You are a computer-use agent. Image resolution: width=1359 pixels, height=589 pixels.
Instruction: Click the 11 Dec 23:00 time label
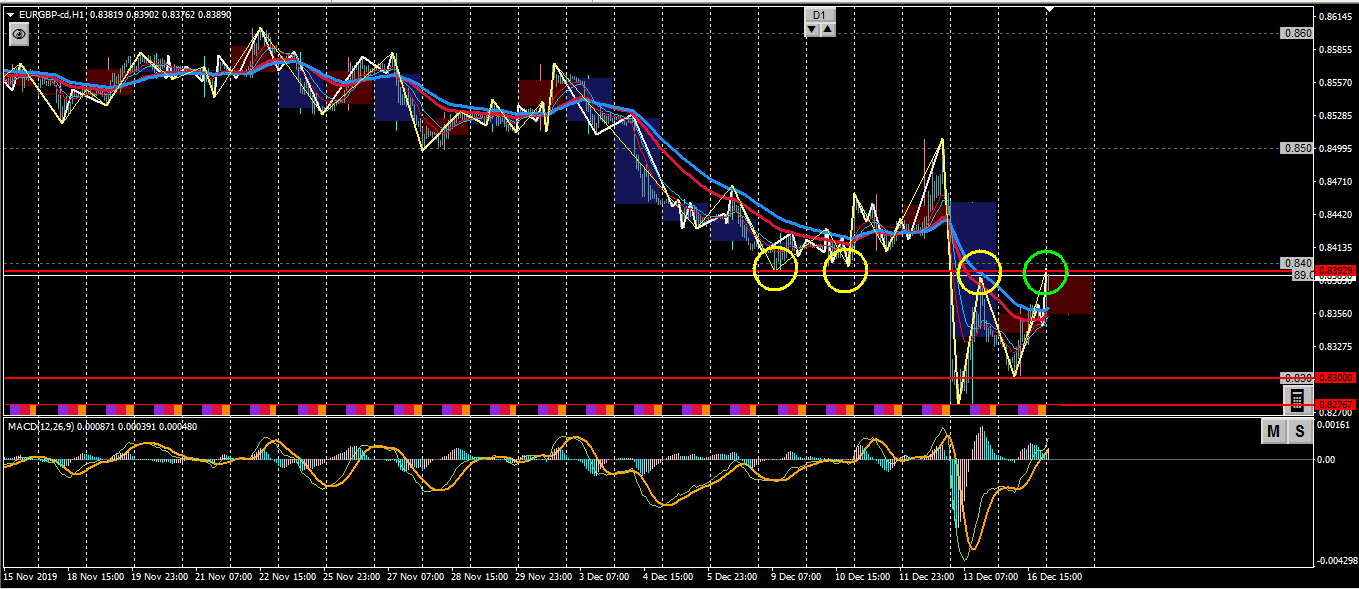tap(927, 577)
